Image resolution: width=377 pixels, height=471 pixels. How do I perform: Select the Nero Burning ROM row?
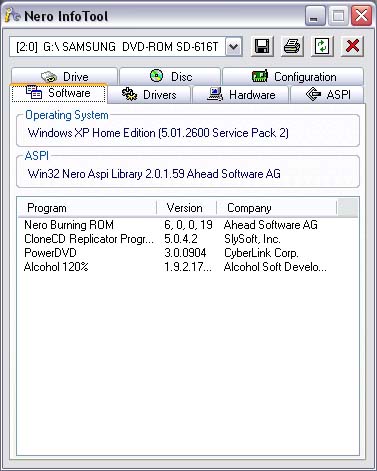(x=188, y=225)
